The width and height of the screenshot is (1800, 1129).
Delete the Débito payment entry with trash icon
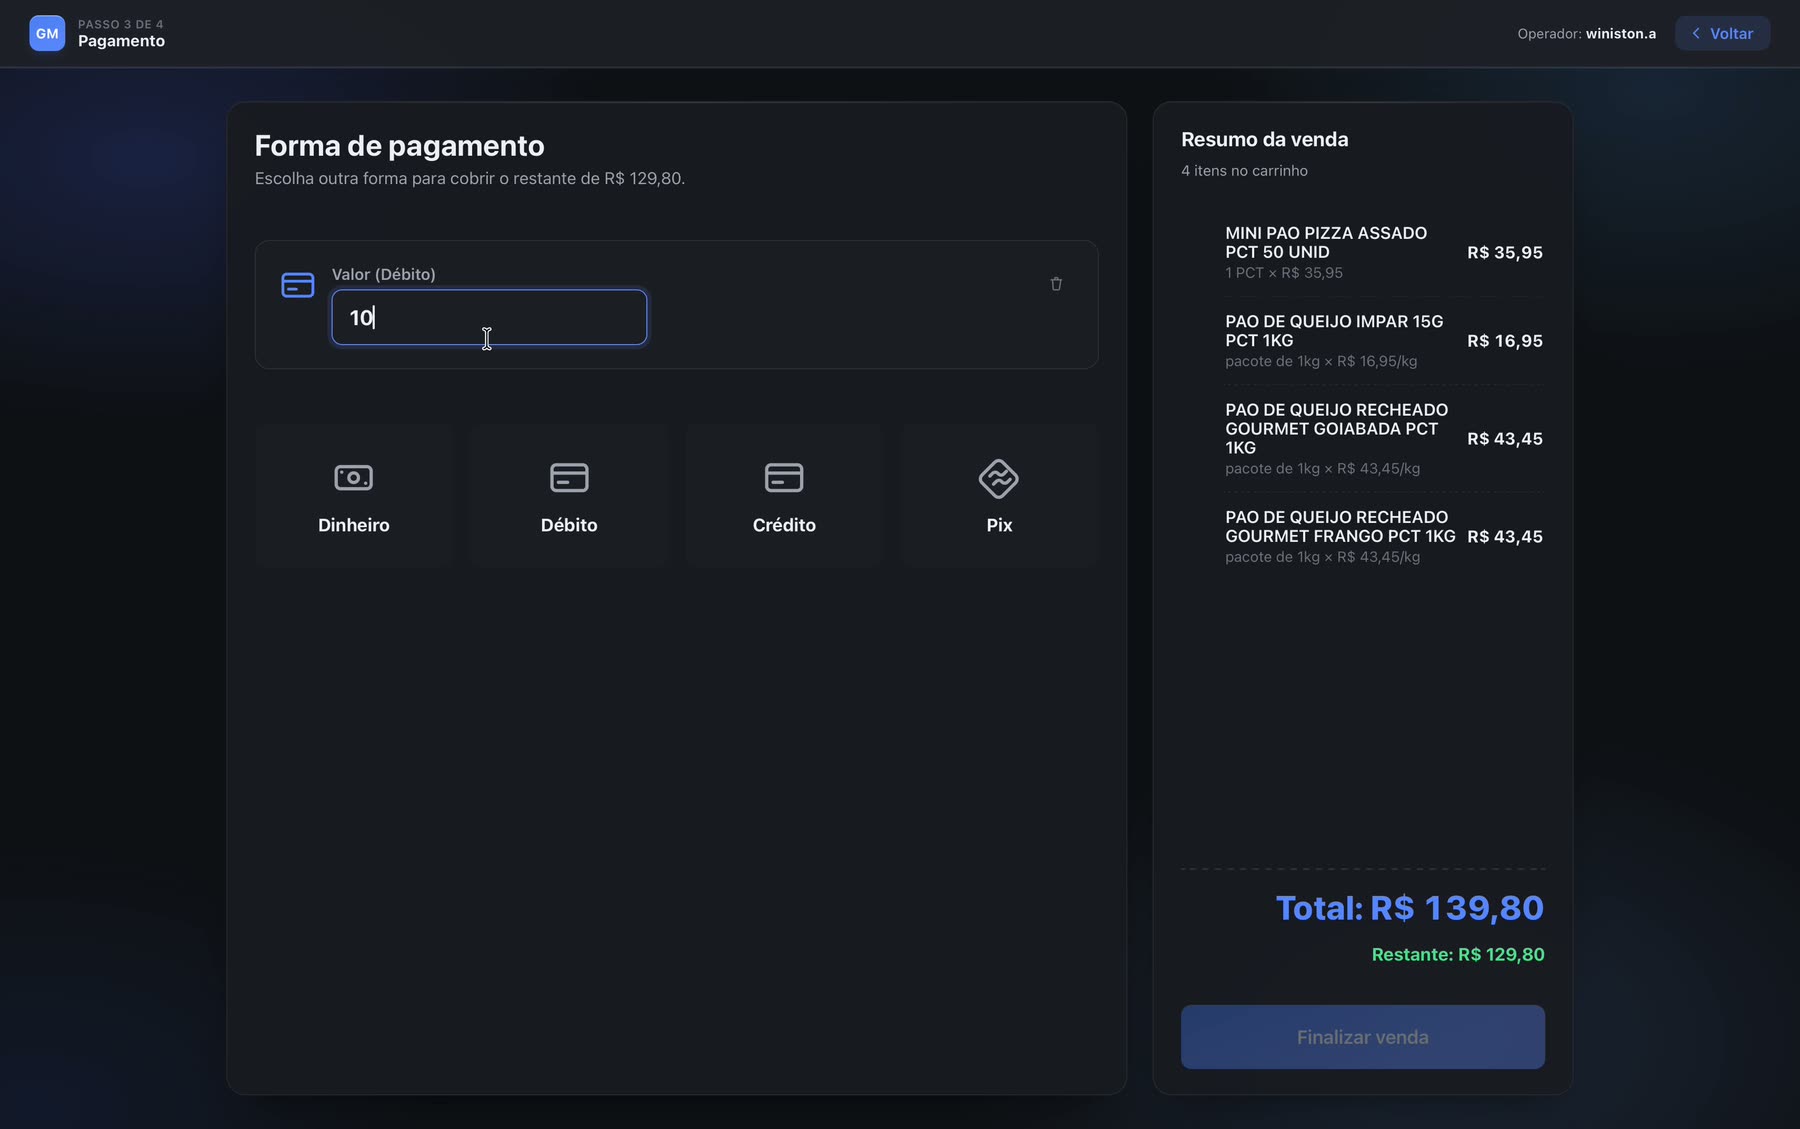1056,284
